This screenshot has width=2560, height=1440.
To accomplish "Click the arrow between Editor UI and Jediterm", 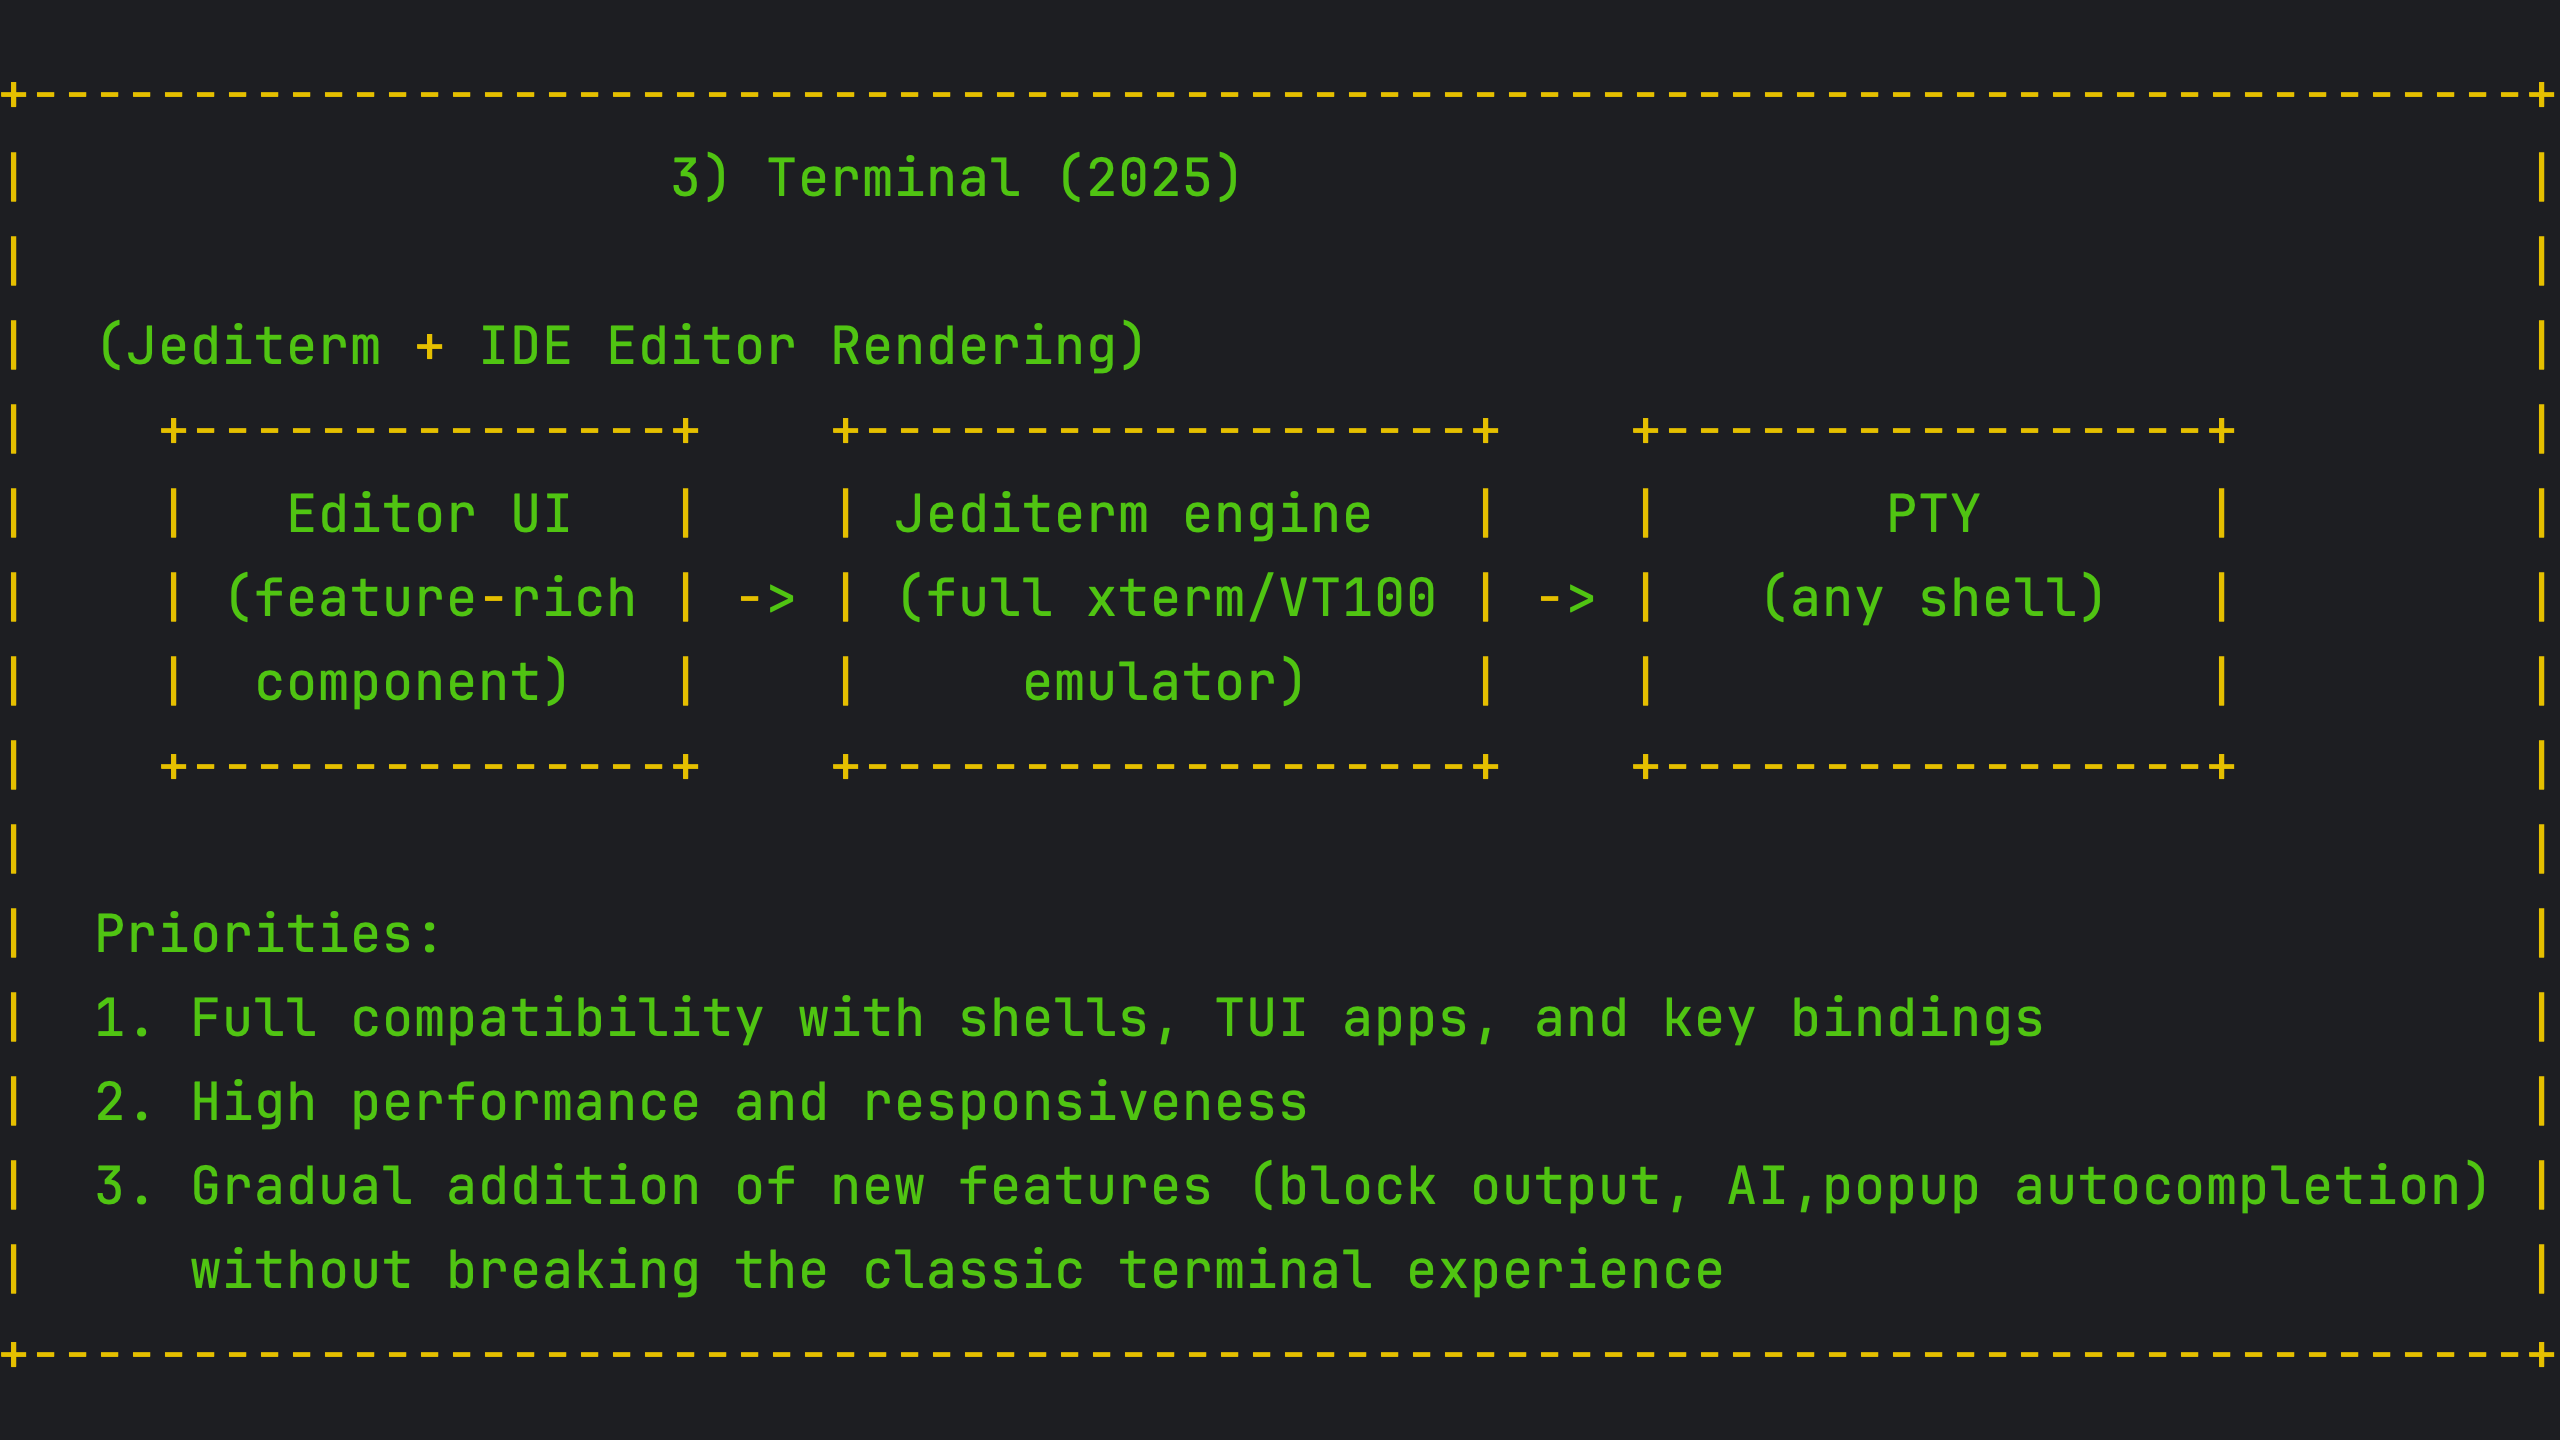I will point(766,599).
